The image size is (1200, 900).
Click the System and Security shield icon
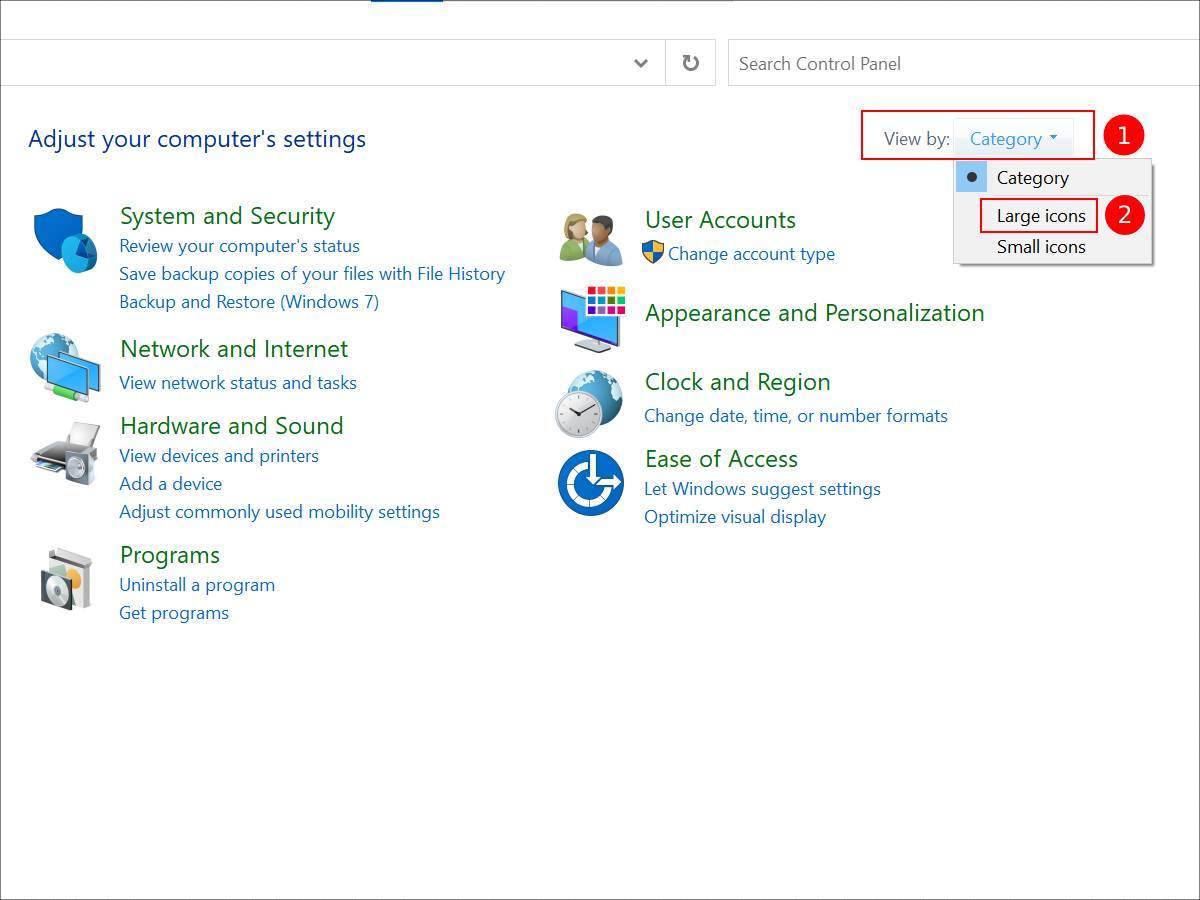(65, 240)
